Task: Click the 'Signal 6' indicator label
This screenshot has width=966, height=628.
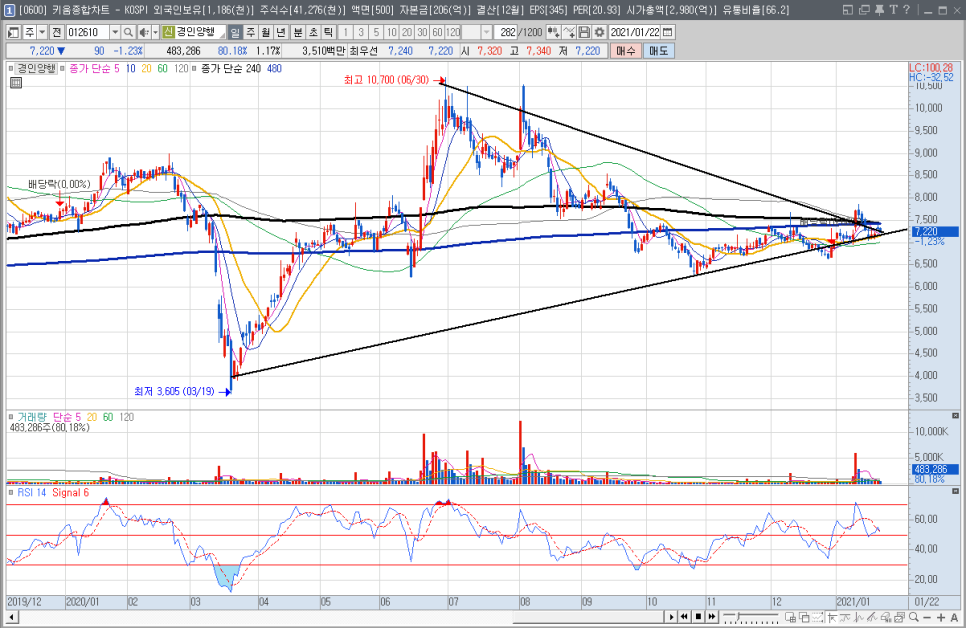Action: coord(70,492)
